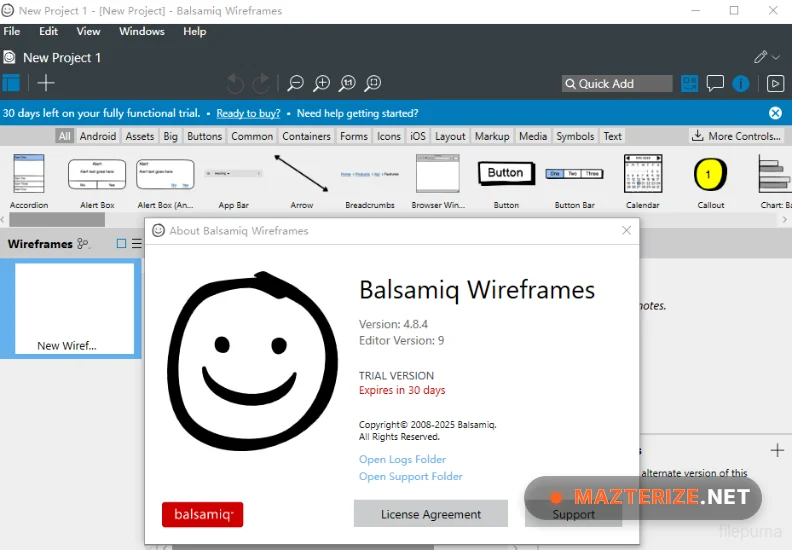Toggle the navigator panel icon
The image size is (792, 550).
(x=11, y=83)
